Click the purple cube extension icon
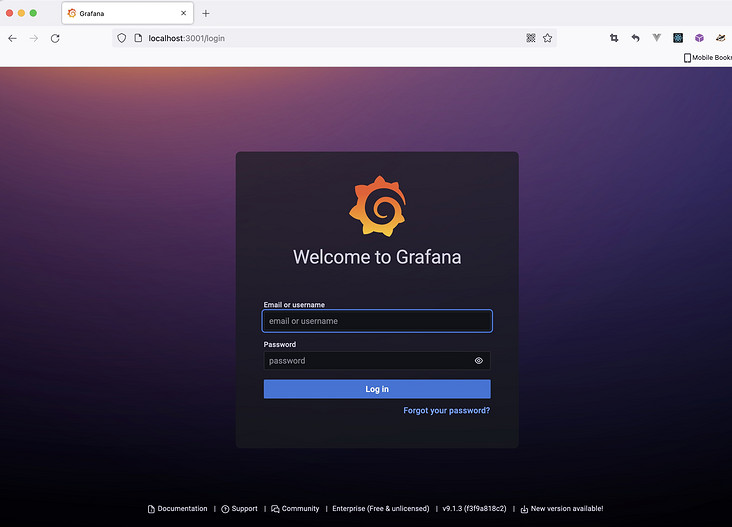This screenshot has width=732, height=527. 699,38
